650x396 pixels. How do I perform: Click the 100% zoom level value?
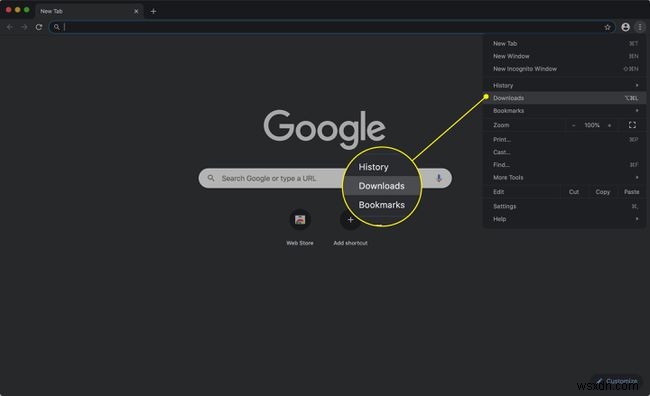coord(592,125)
